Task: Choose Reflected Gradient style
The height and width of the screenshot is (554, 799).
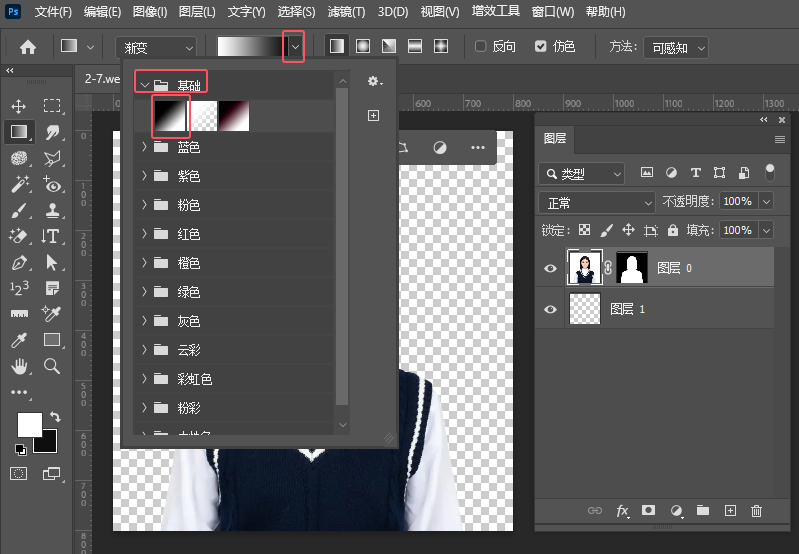Action: click(415, 46)
